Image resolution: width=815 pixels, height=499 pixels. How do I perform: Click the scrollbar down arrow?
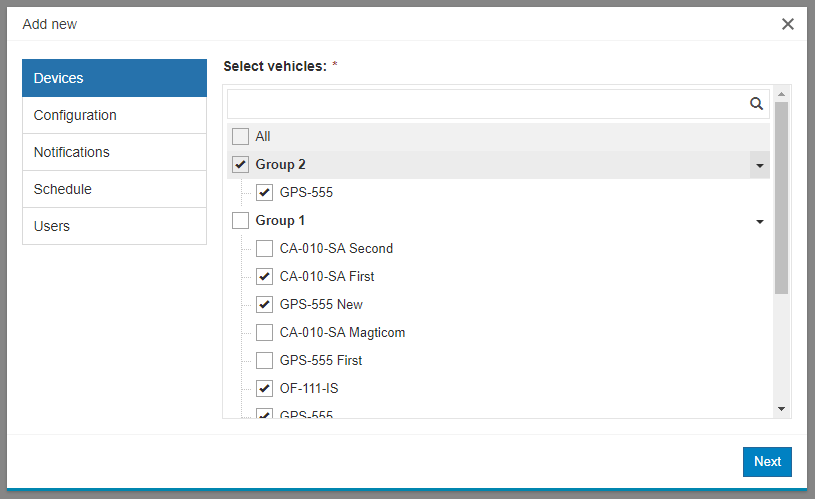tap(781, 409)
